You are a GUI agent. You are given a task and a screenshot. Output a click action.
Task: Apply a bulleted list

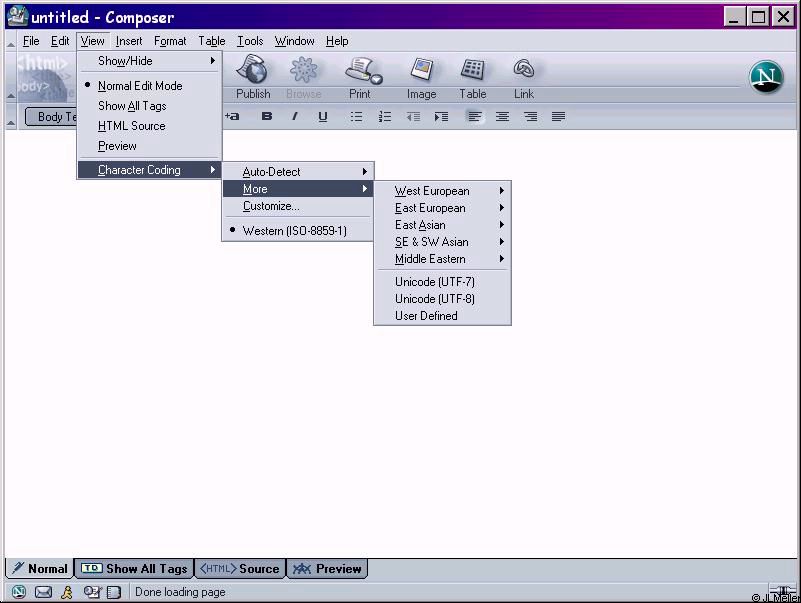coord(356,117)
